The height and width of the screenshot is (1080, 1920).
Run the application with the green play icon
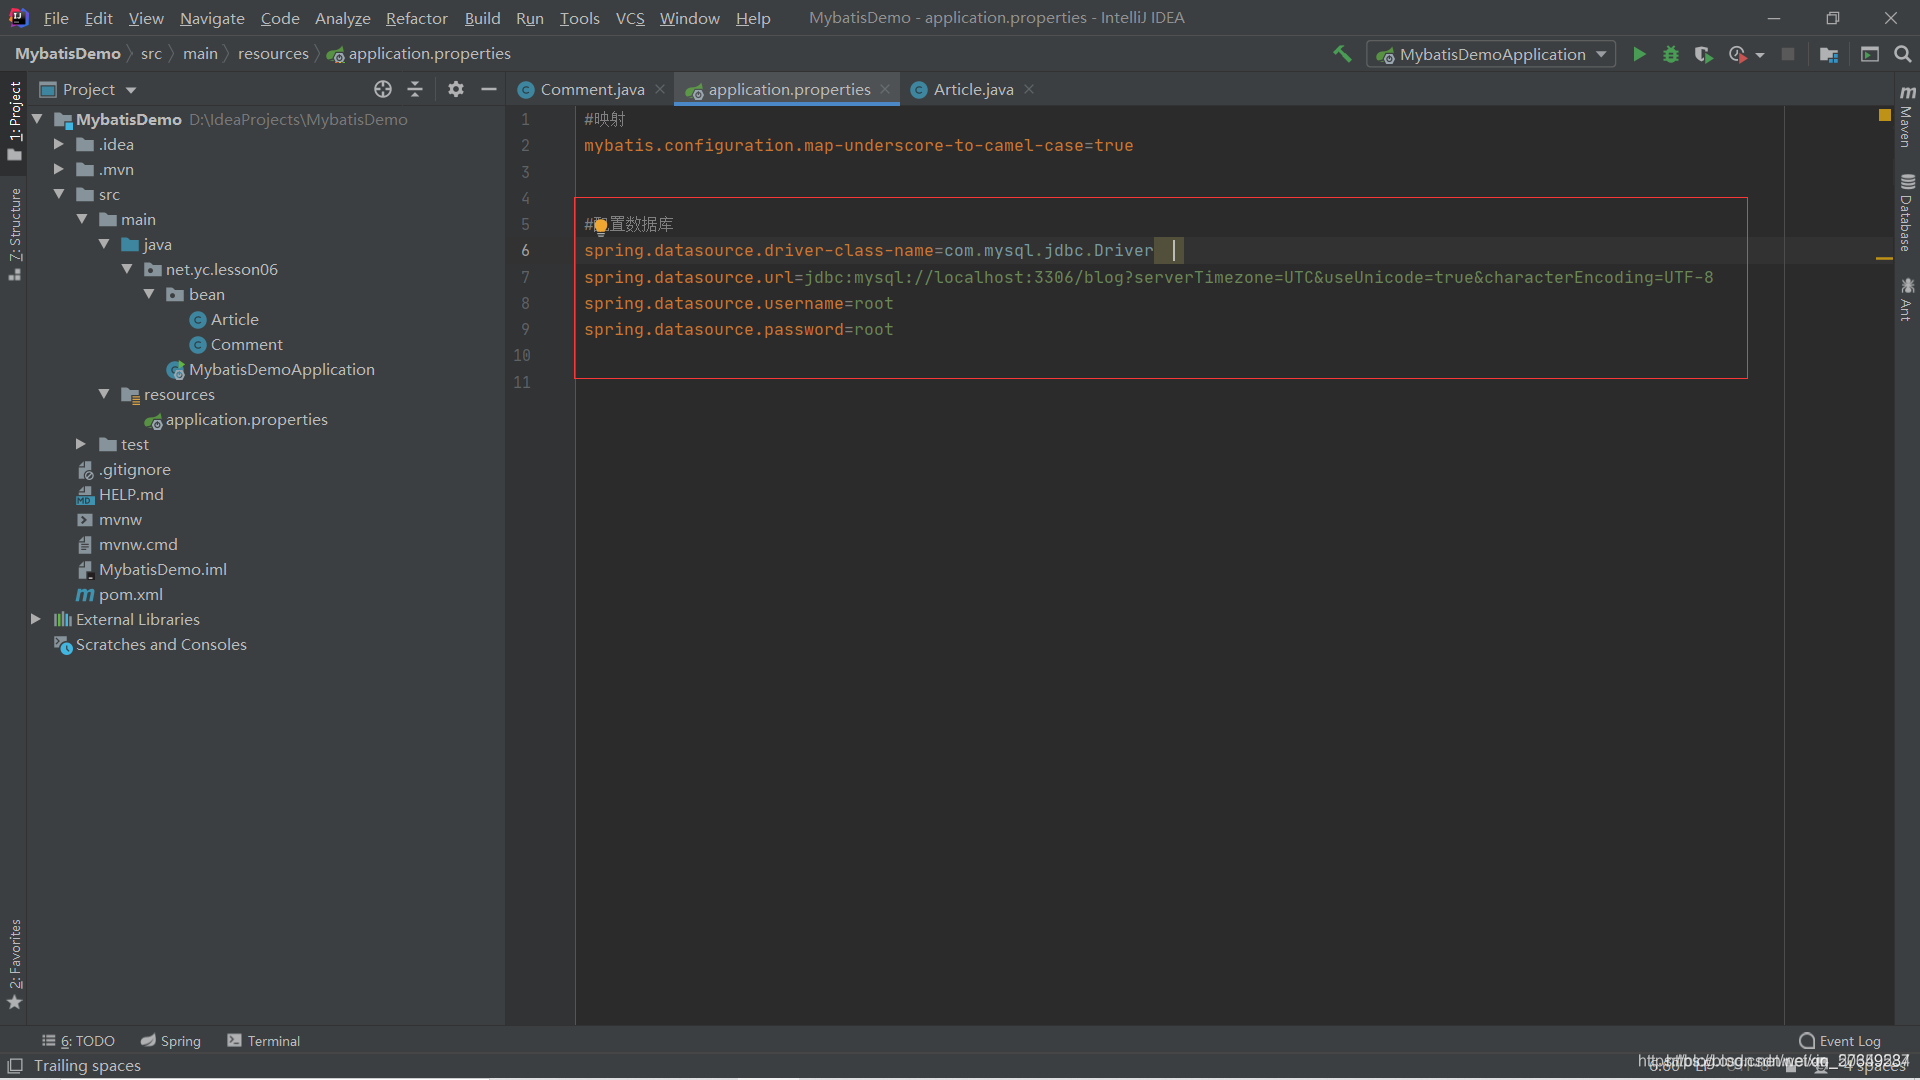tap(1639, 54)
